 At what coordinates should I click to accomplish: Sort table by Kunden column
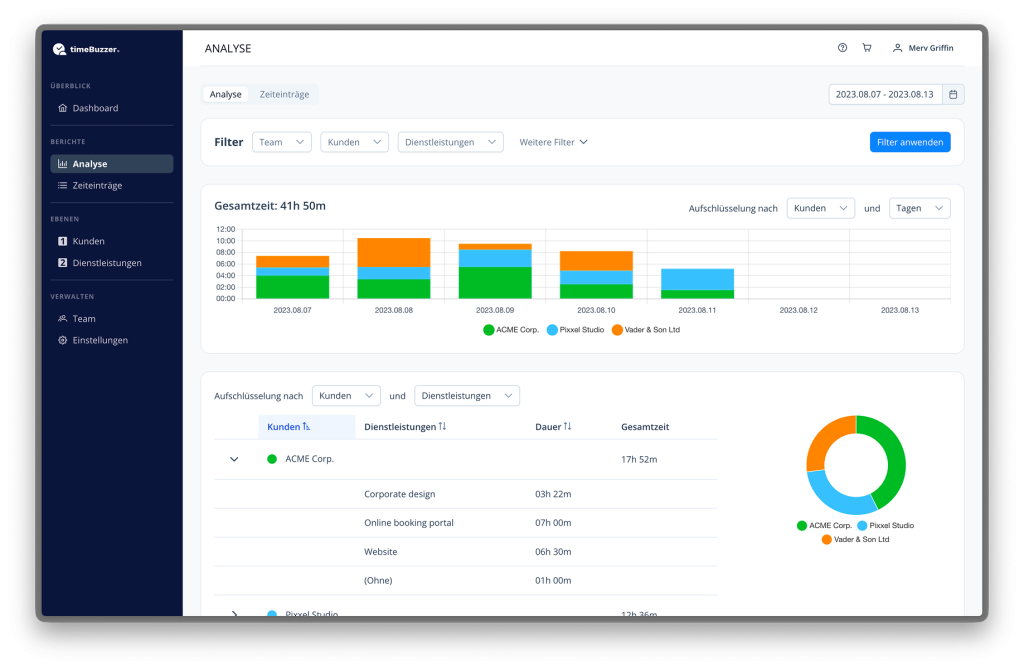point(288,427)
